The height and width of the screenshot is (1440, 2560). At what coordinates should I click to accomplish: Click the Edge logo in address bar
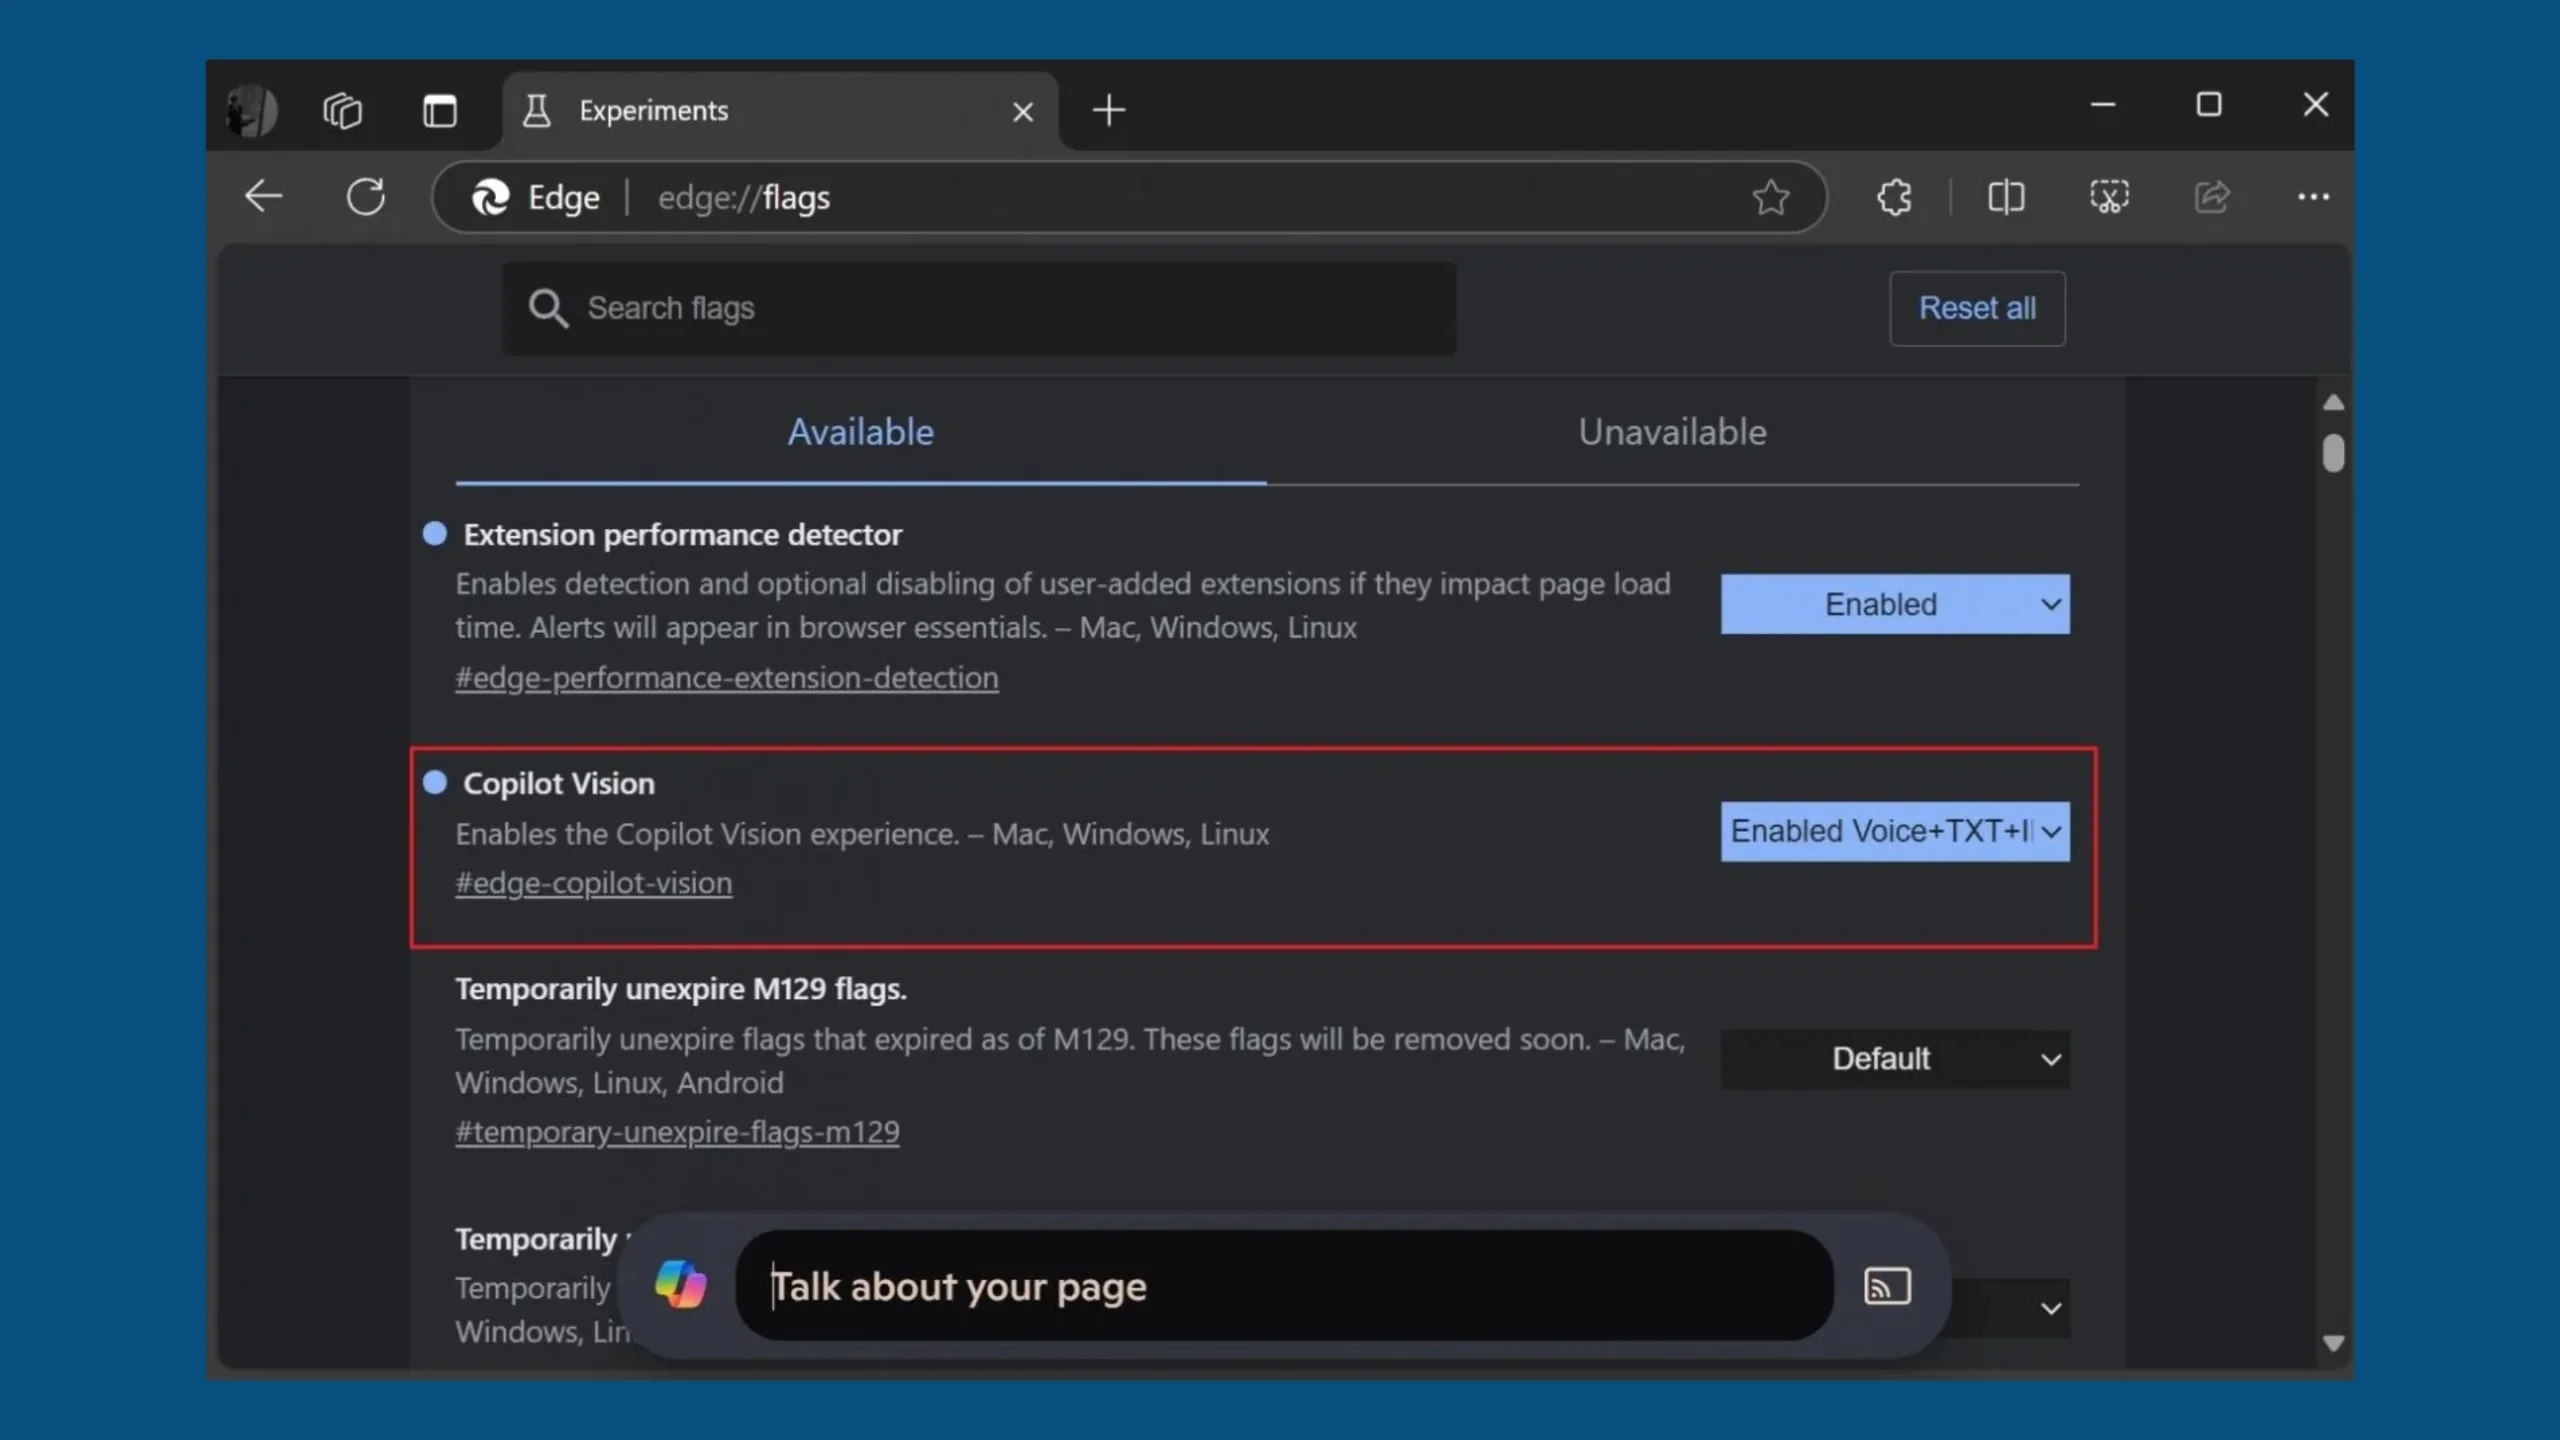[x=490, y=197]
